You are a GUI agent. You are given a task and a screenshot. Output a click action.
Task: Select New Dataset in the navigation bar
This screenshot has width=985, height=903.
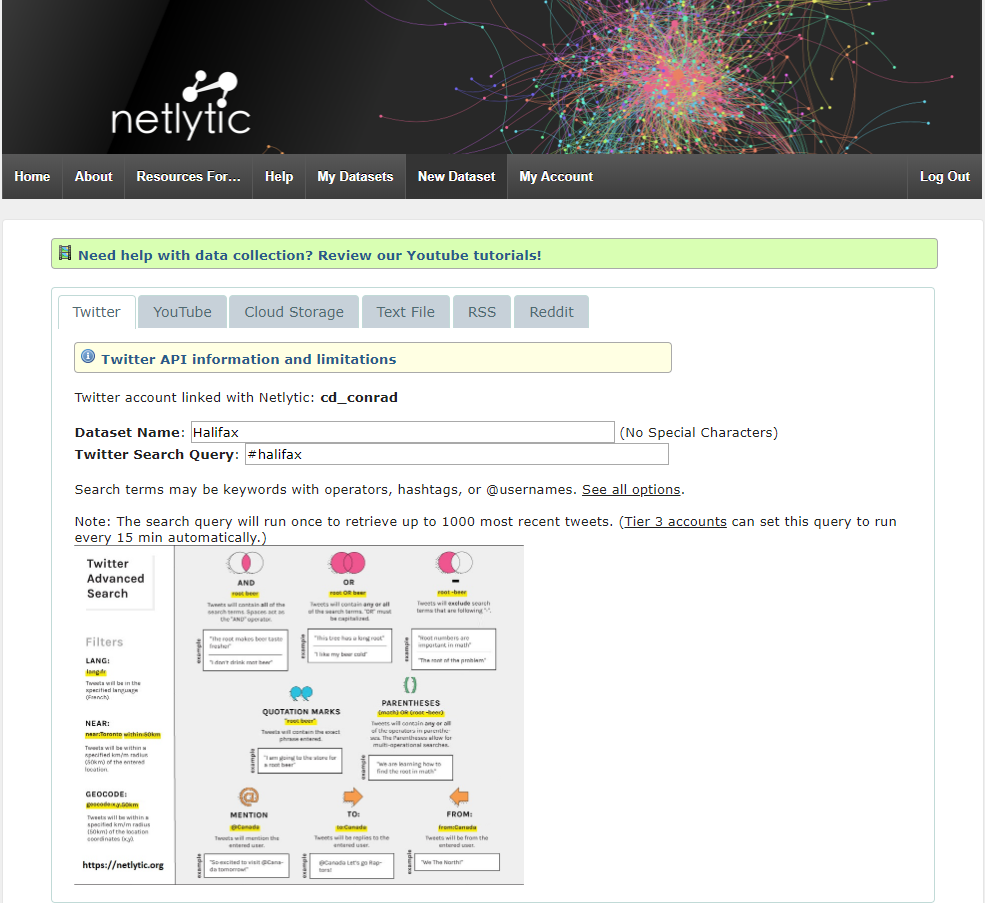tap(457, 177)
